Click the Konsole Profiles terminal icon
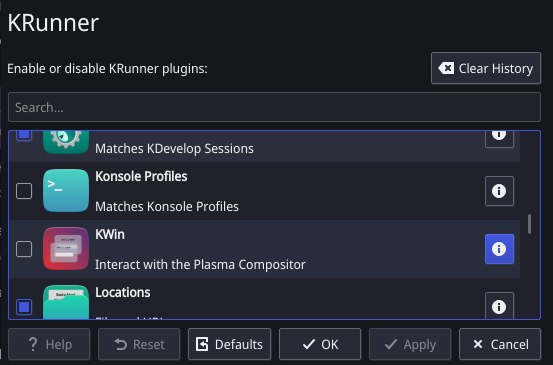Viewport: 553px width, 365px height. [66, 190]
